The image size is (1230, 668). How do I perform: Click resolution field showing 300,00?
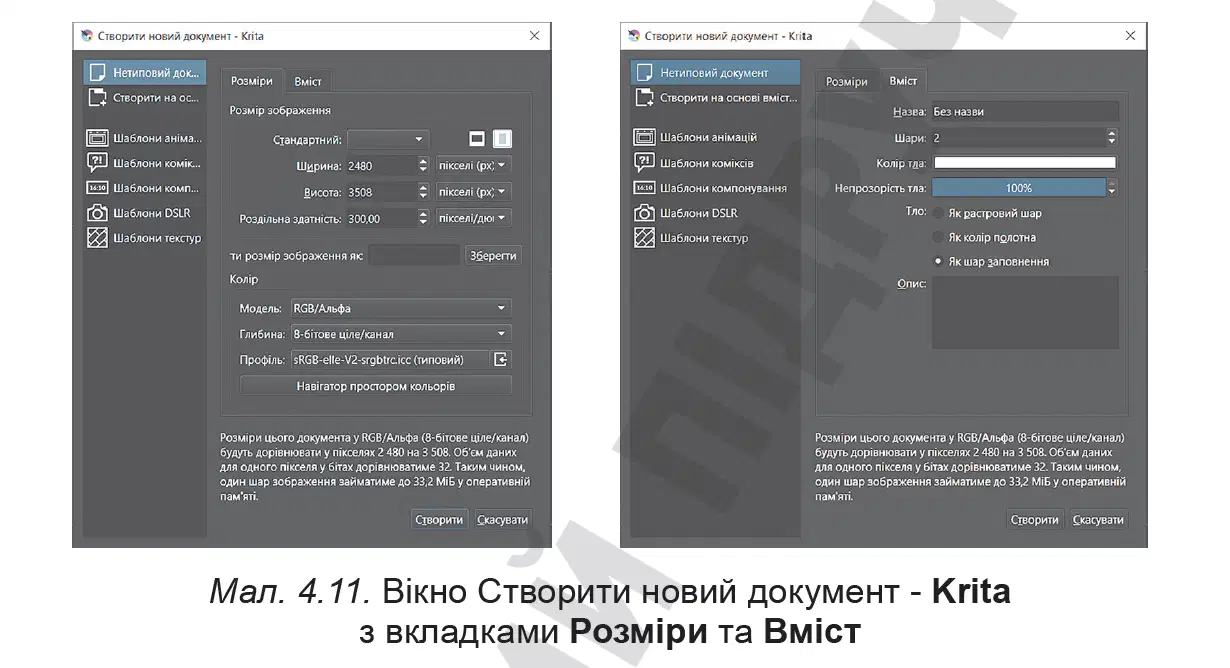coord(380,217)
